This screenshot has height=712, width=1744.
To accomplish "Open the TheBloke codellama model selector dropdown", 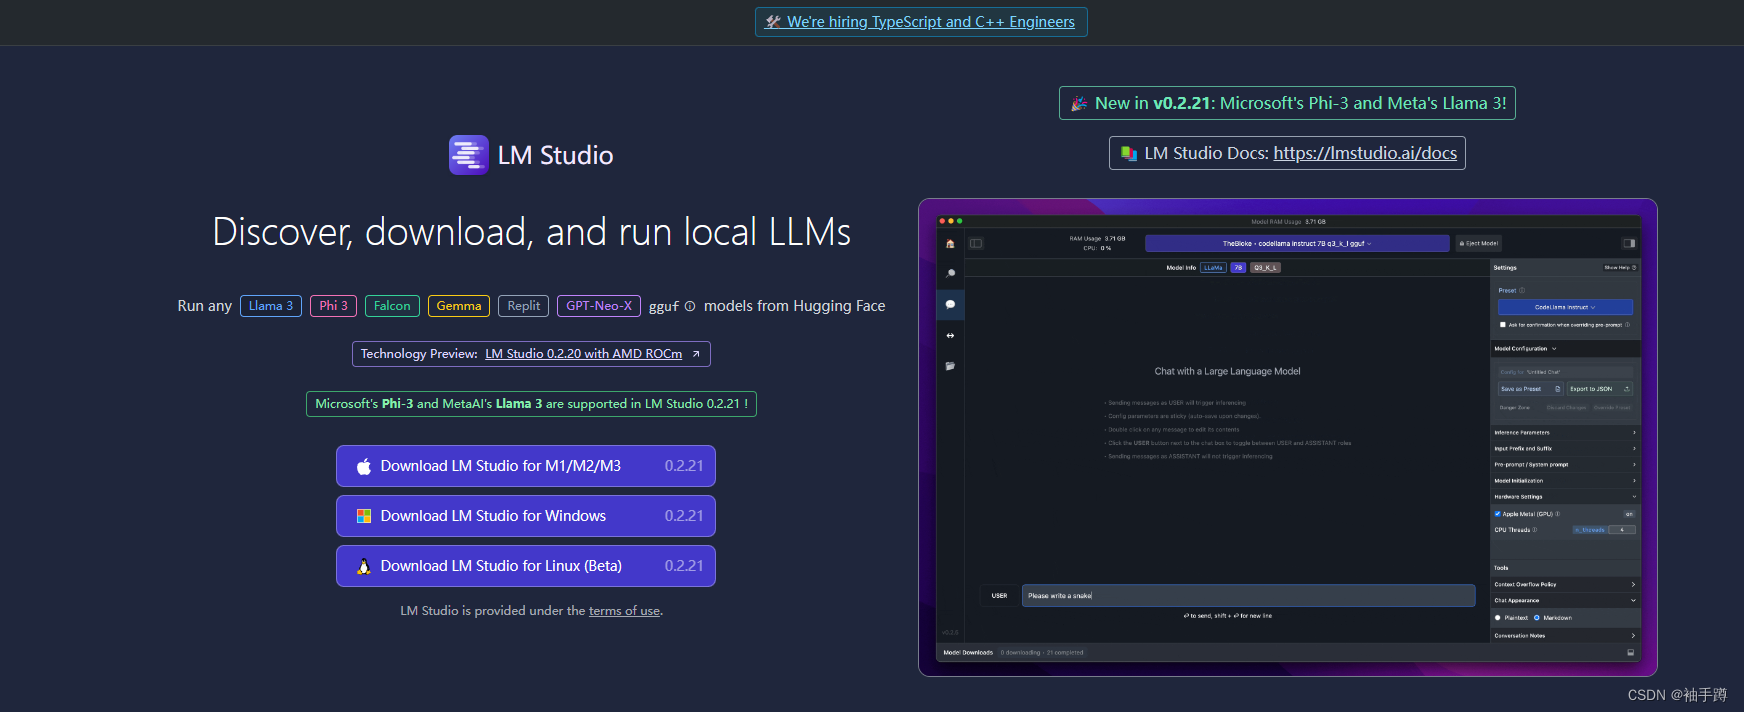I will click(x=1297, y=243).
